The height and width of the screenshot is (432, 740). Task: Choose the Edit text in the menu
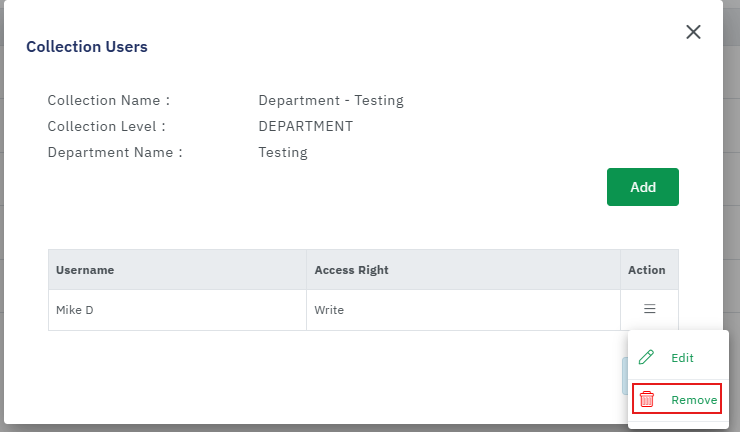[x=682, y=358]
